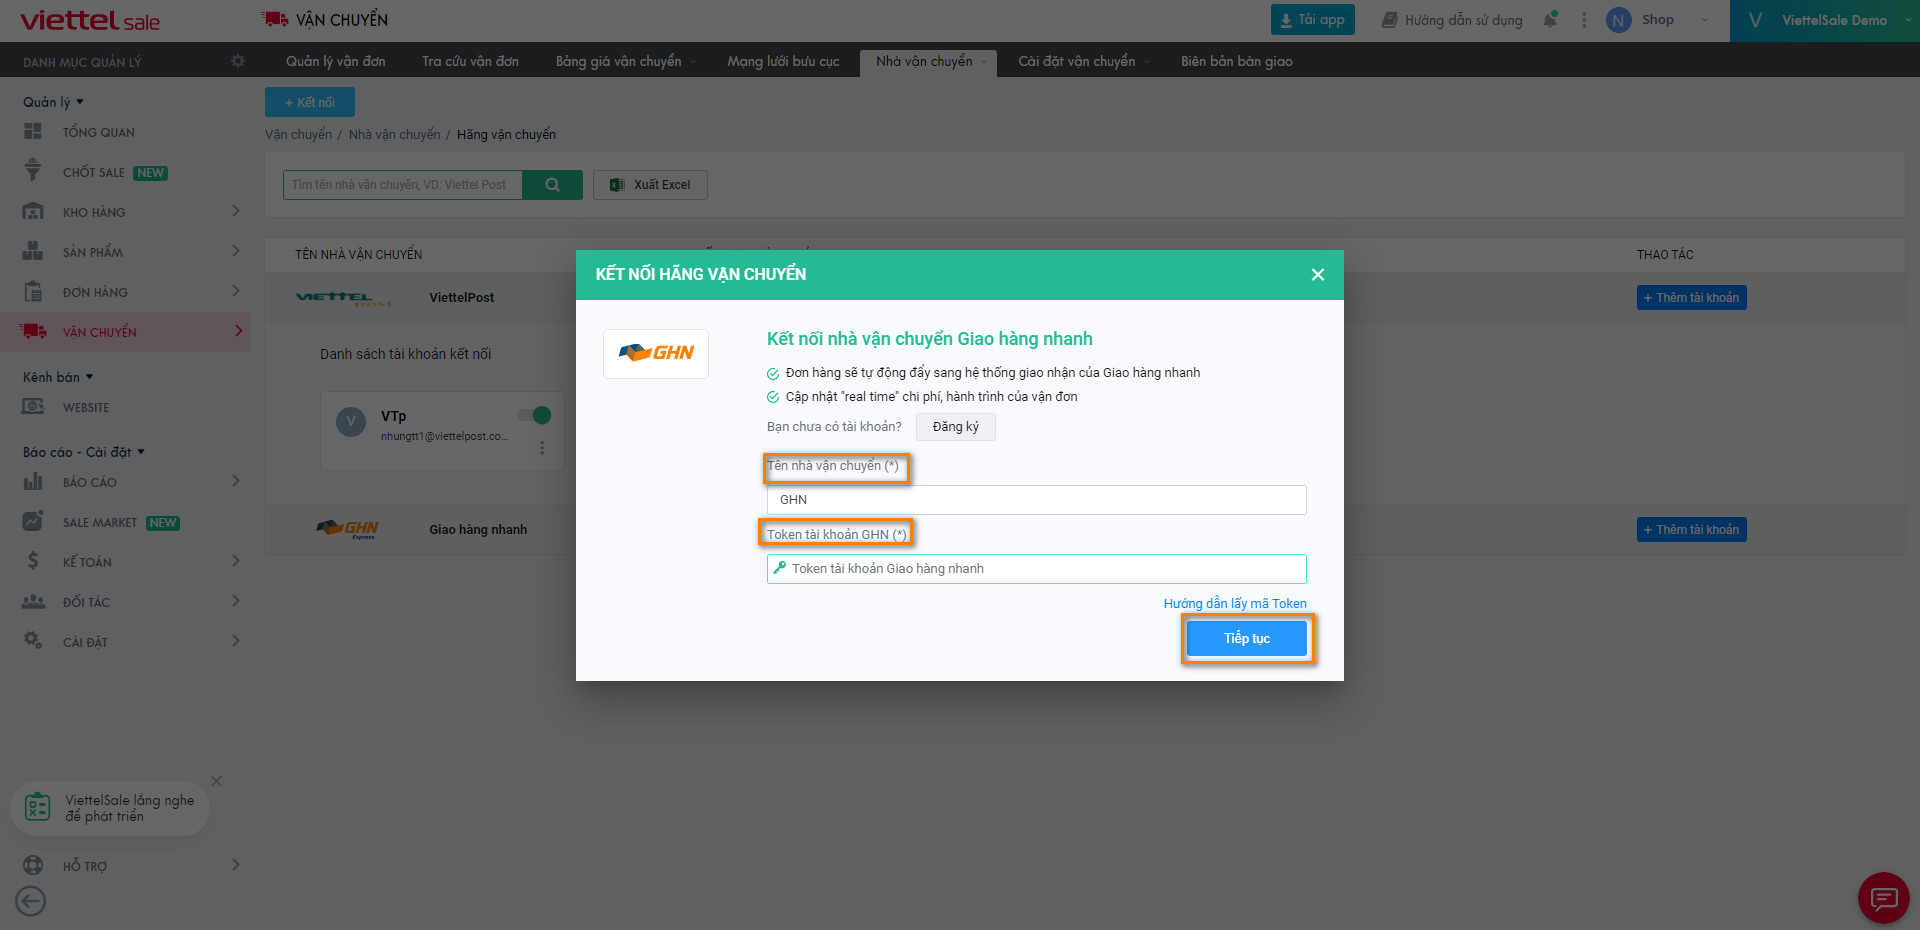The width and height of the screenshot is (1920, 930).
Task: Open Hướng dẫn lấy mã Token link
Action: point(1235,603)
